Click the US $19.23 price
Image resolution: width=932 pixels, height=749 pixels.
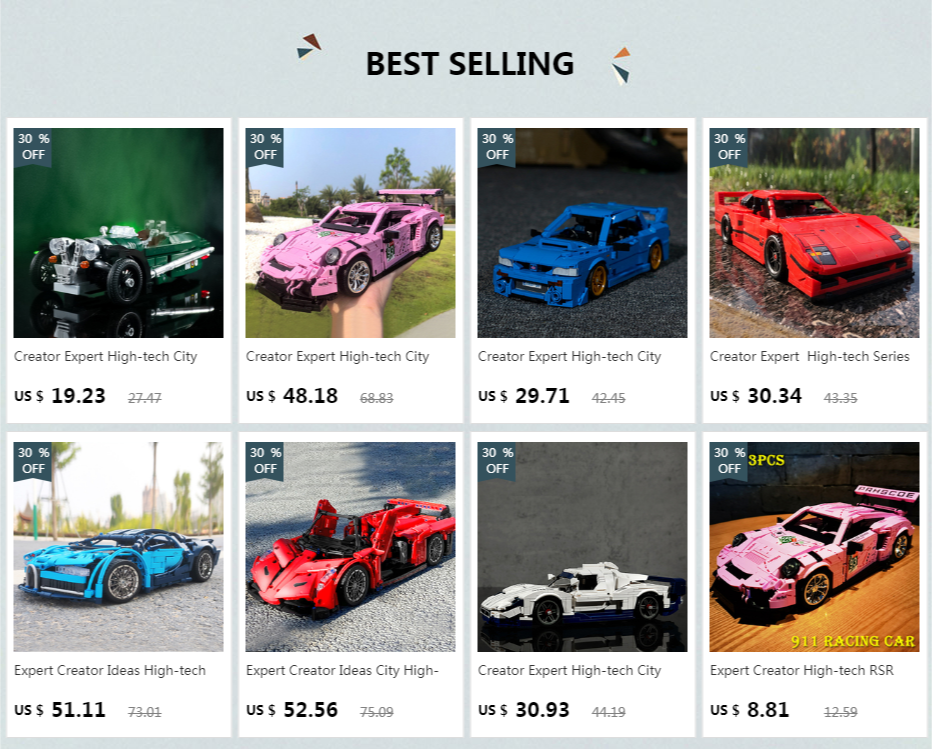(59, 396)
